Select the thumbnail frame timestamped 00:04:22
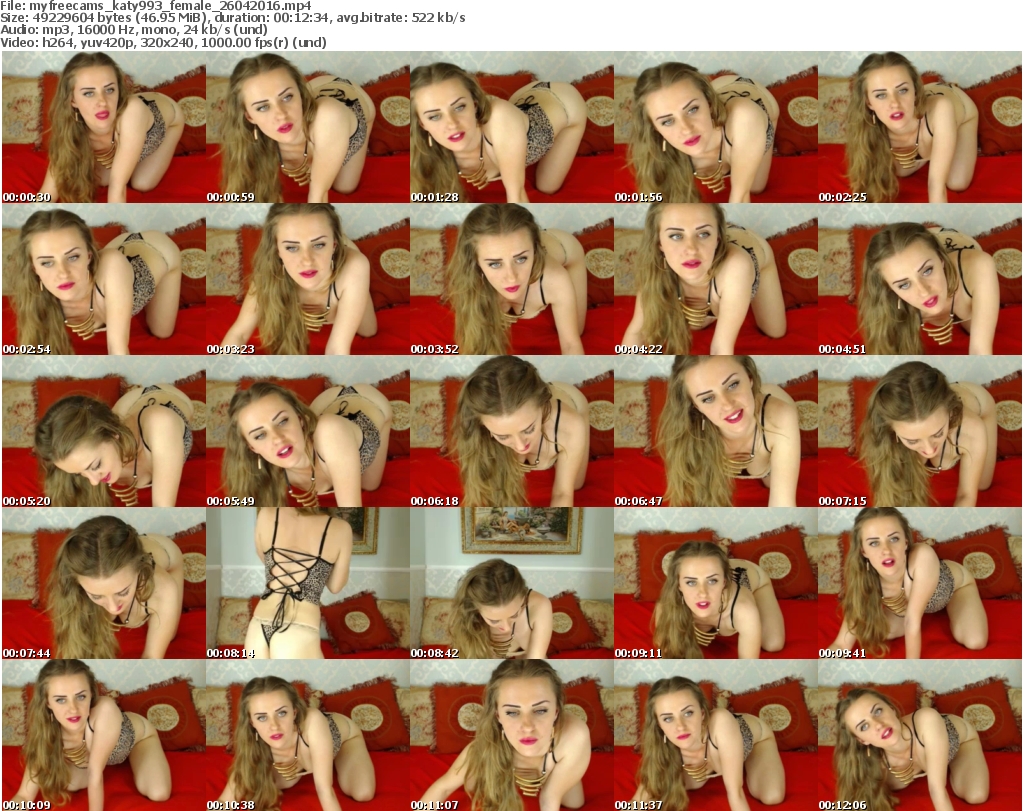 (x=716, y=279)
